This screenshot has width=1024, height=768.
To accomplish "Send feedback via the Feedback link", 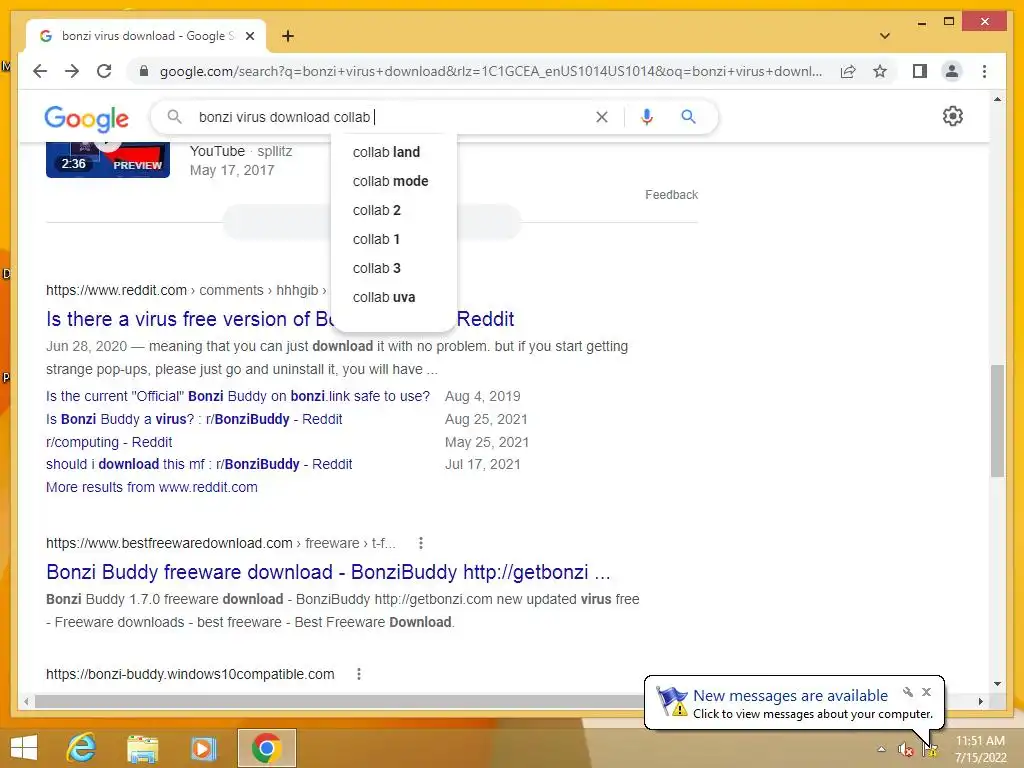I will point(671,195).
